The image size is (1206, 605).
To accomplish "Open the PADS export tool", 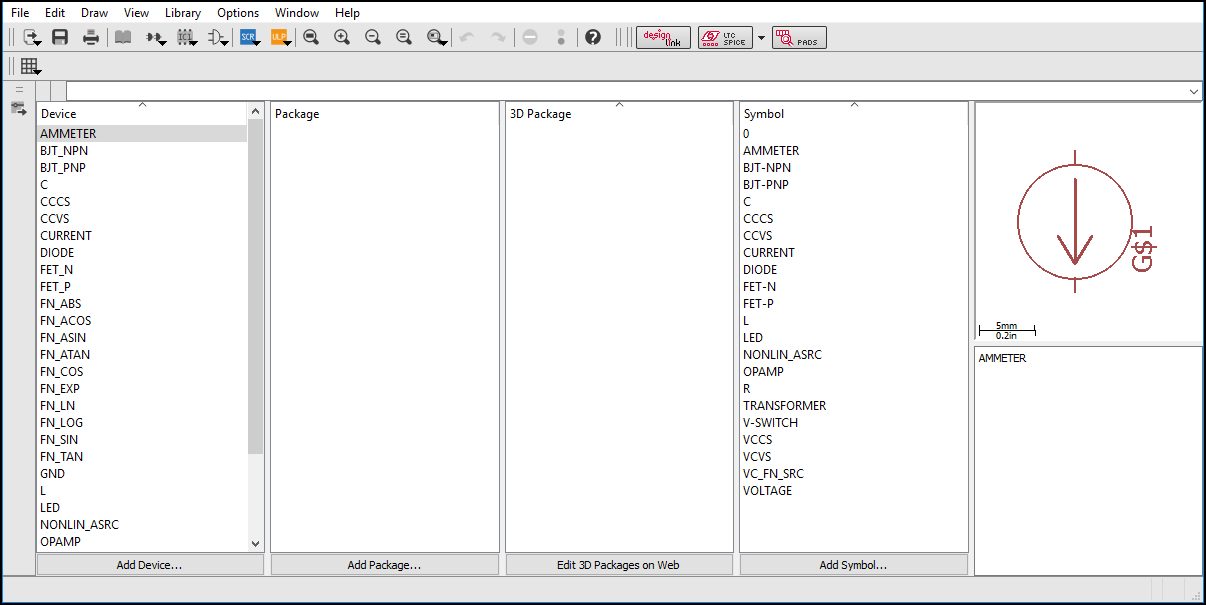I will point(799,37).
